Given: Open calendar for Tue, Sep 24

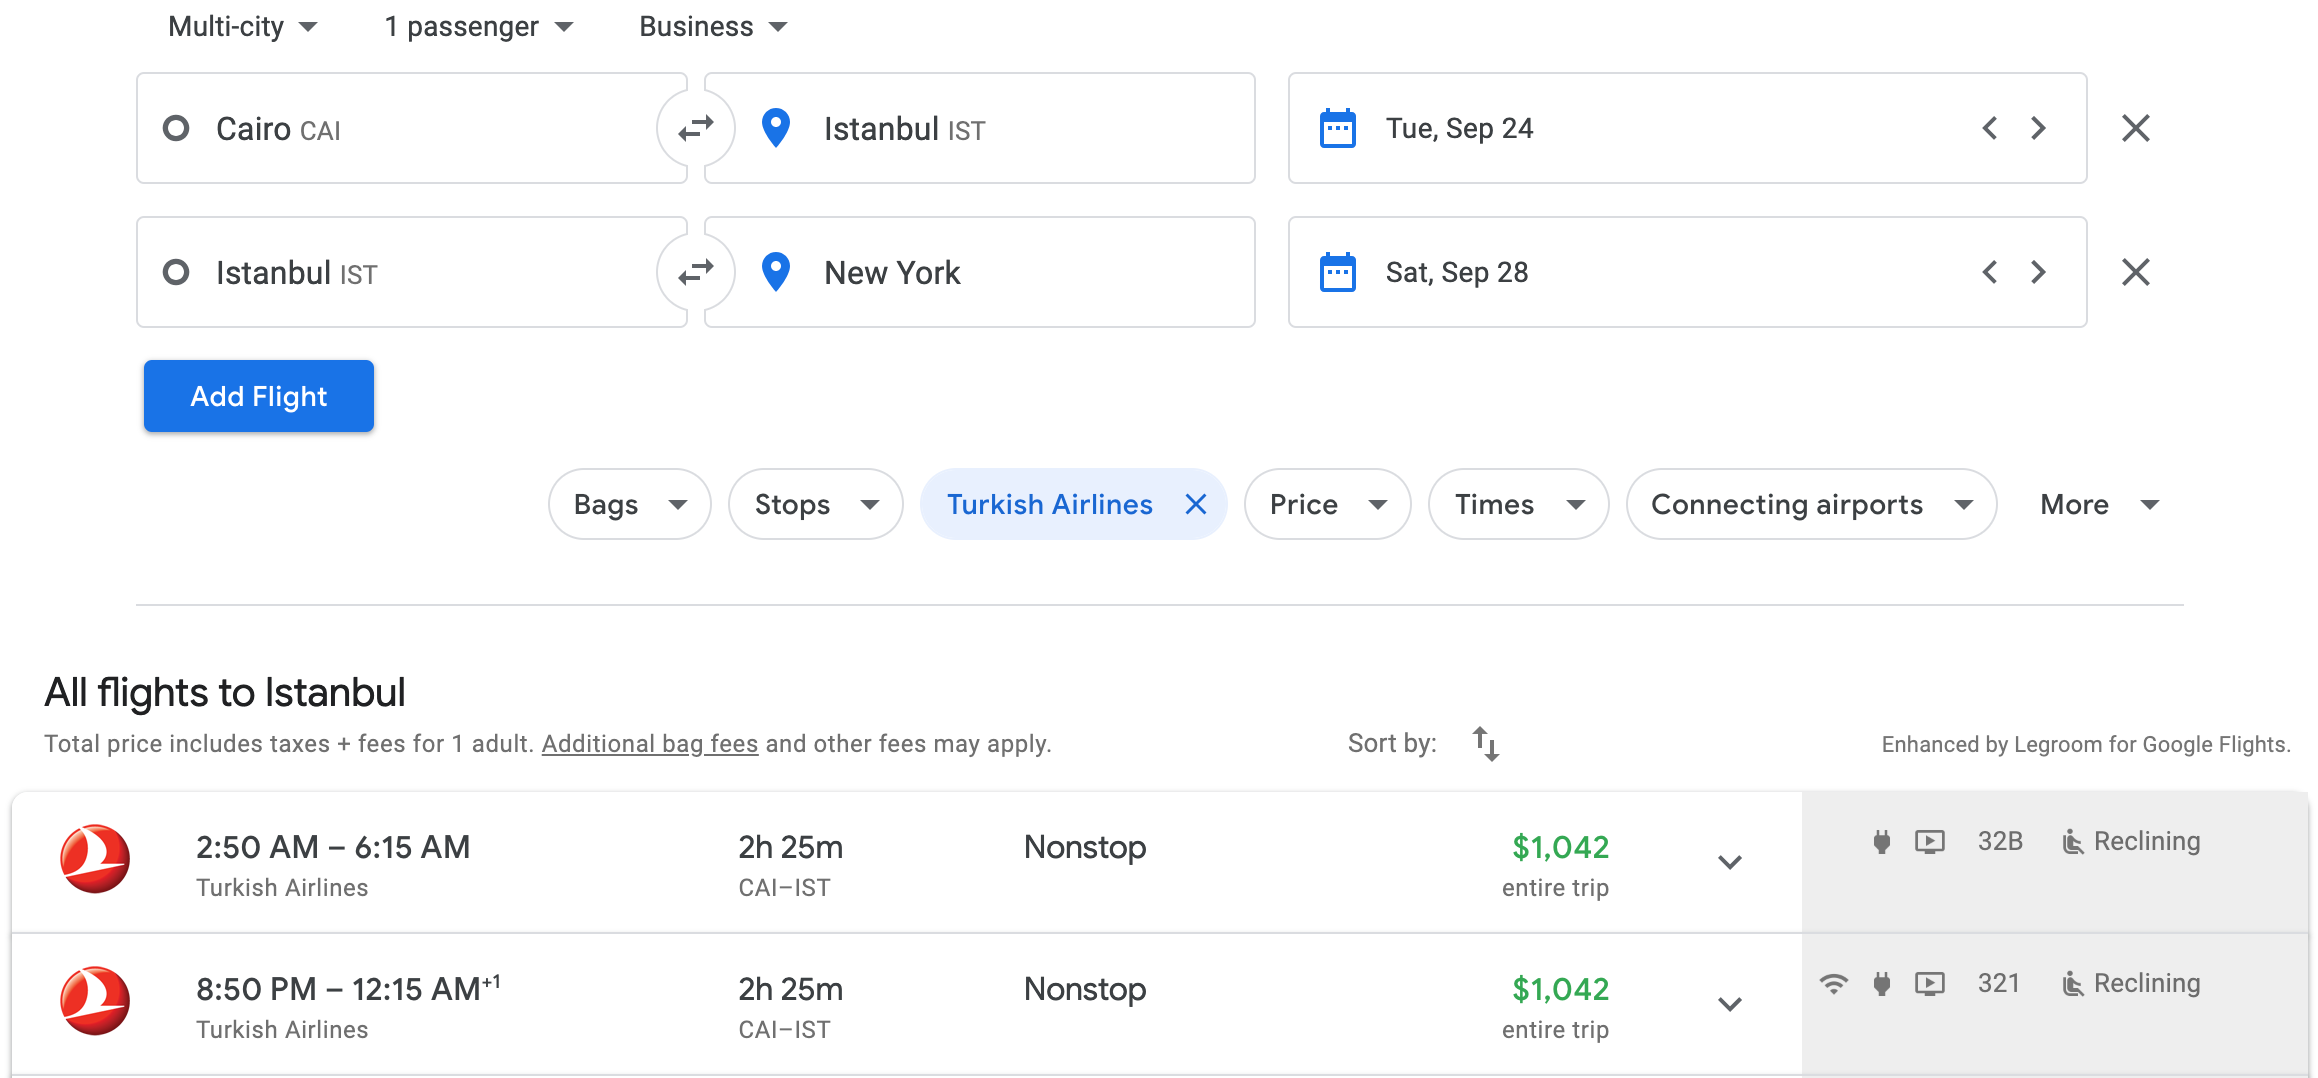Looking at the screenshot, I should pos(1338,128).
